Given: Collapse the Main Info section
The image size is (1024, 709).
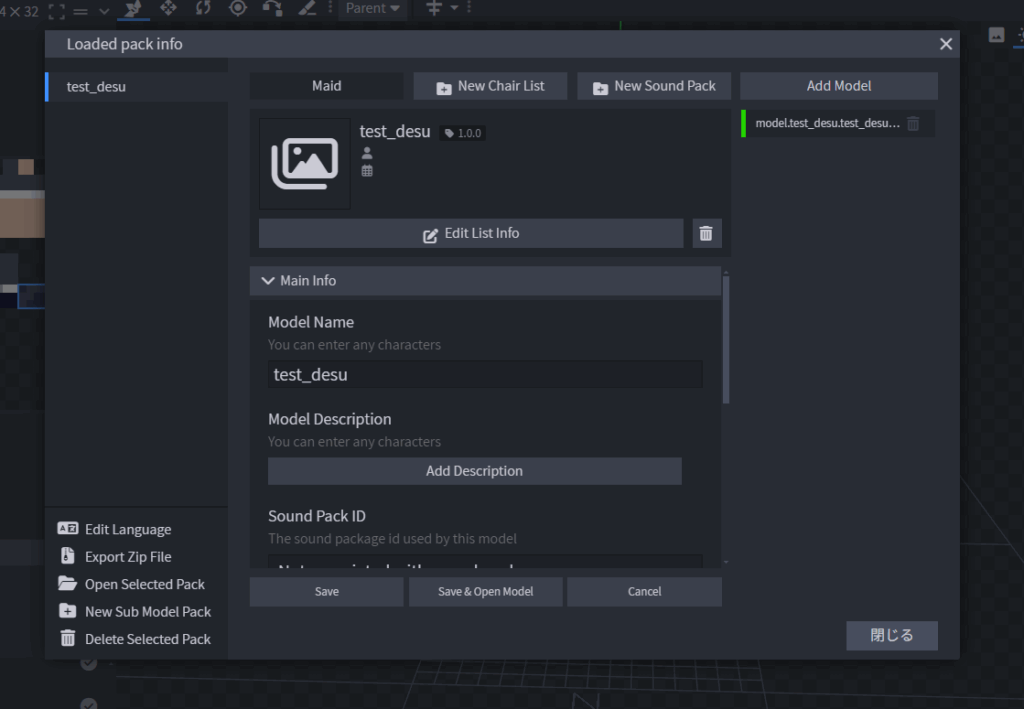Looking at the screenshot, I should (268, 281).
